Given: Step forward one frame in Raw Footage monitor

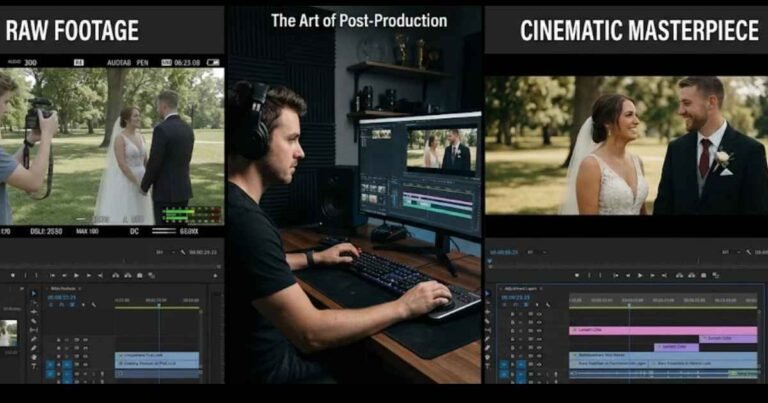Looking at the screenshot, I should [89, 276].
